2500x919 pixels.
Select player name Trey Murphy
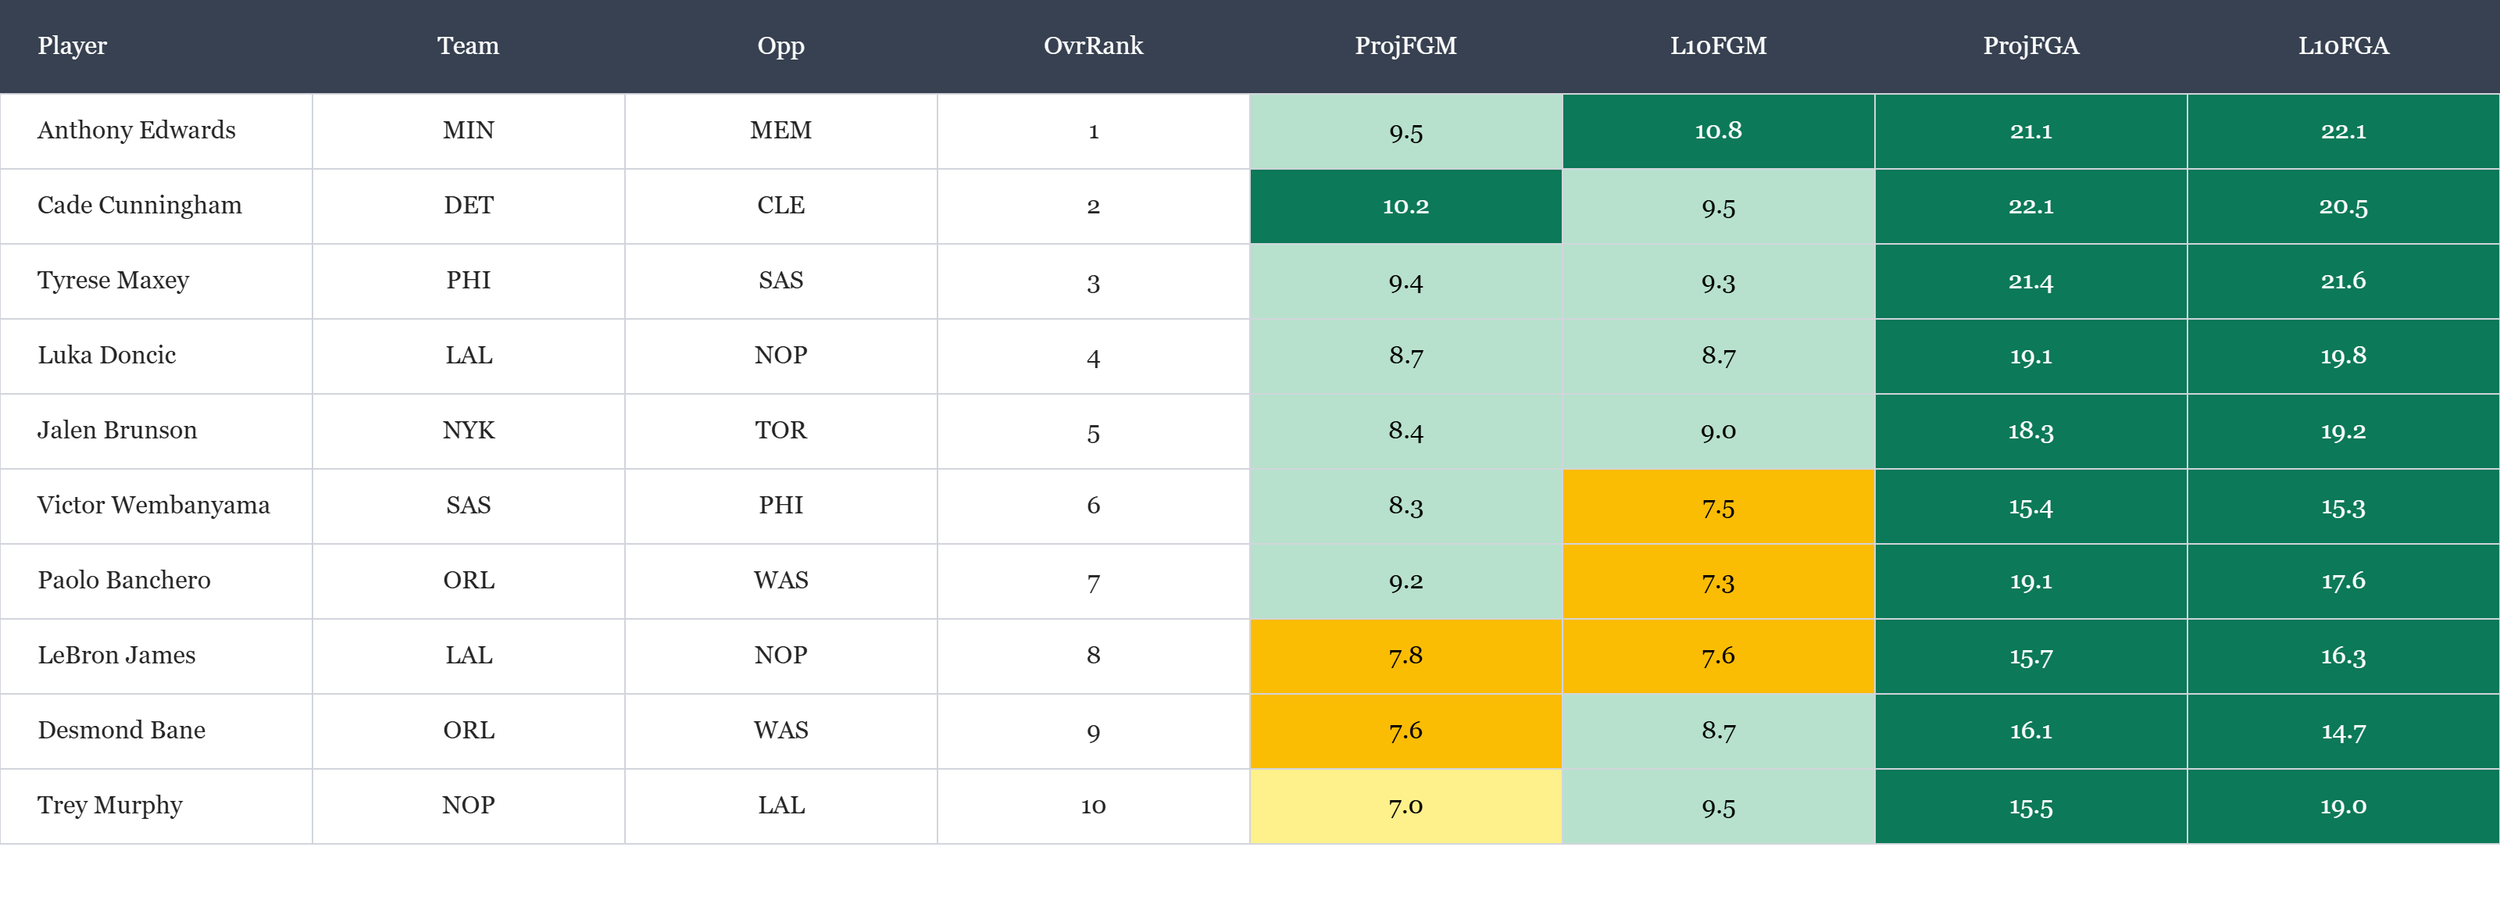click(110, 805)
